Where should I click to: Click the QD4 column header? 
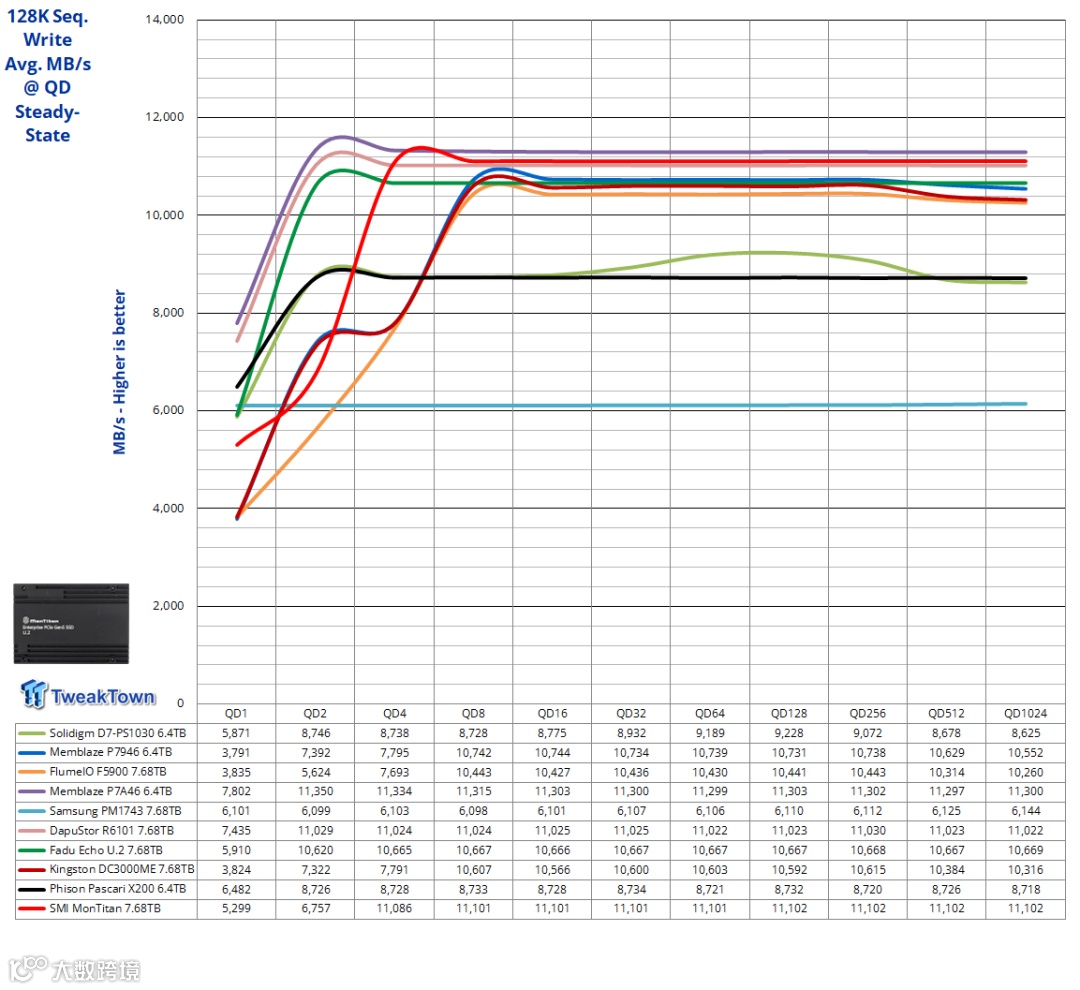tap(395, 714)
